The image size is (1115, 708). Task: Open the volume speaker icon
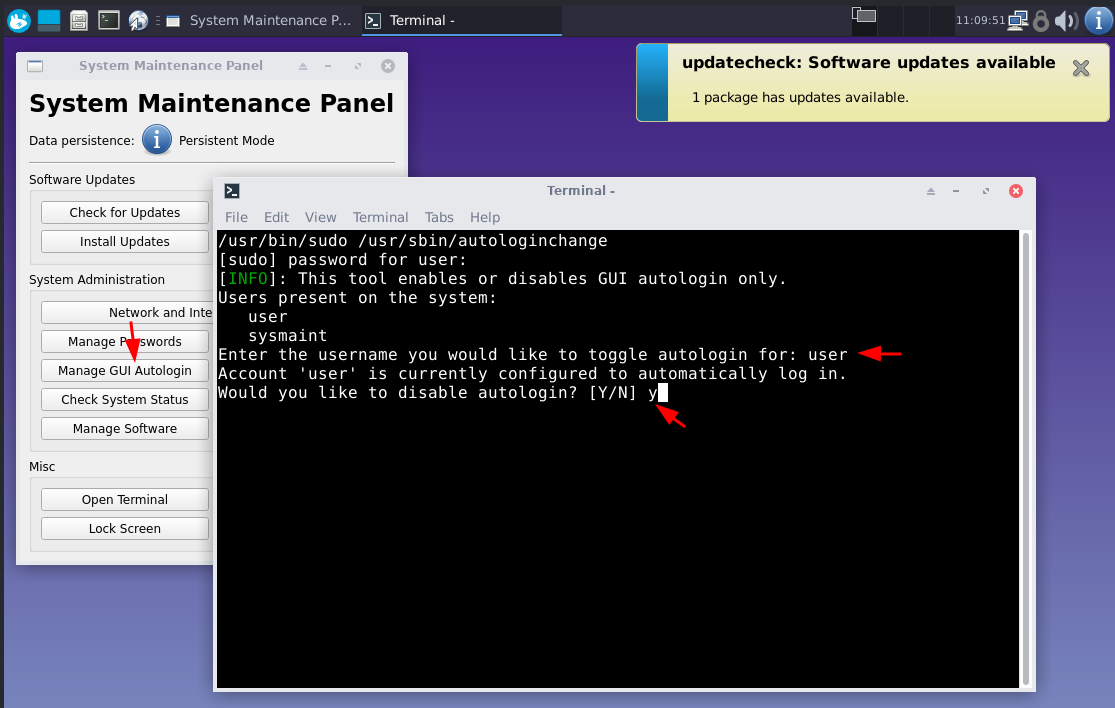tap(1066, 20)
